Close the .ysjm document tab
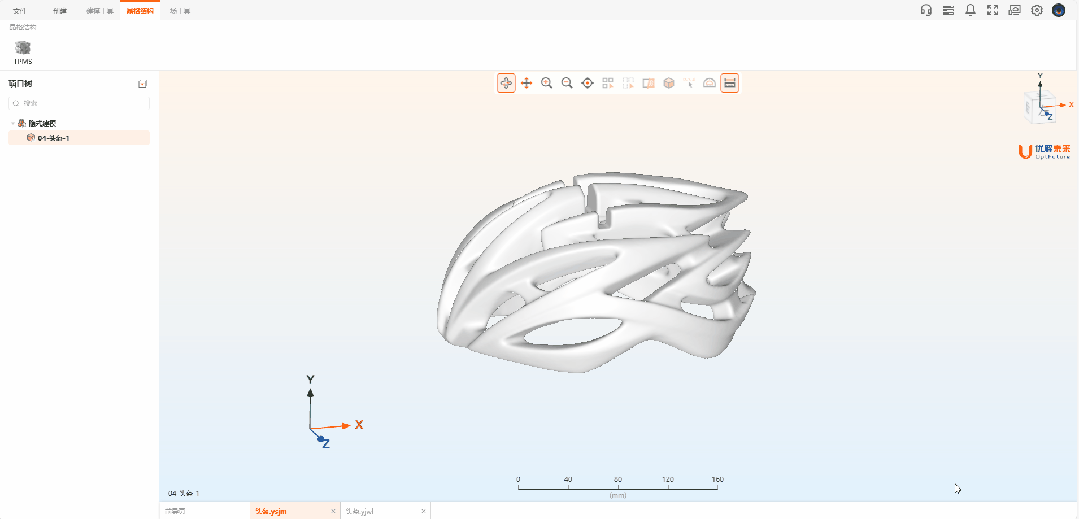The width and height of the screenshot is (1079, 519). click(x=333, y=511)
